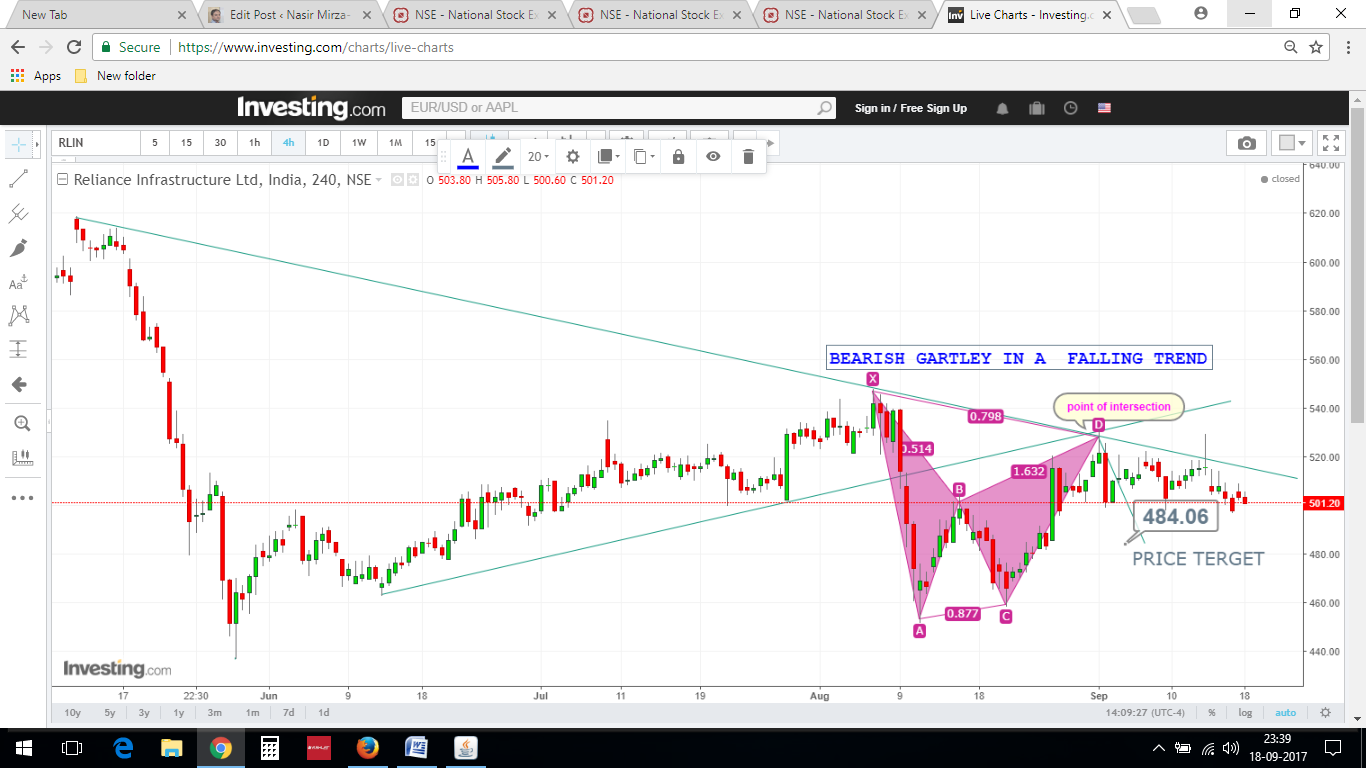Toggle fullscreen chart mode

1330,143
